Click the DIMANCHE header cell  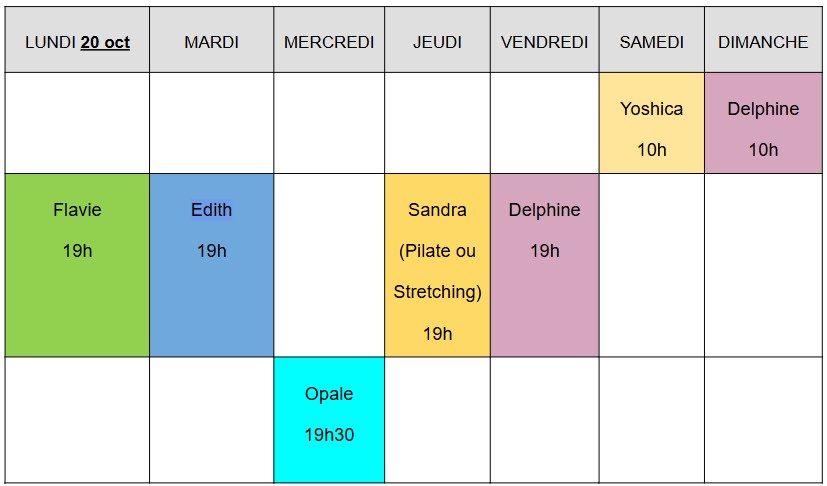pyautogui.click(x=763, y=42)
